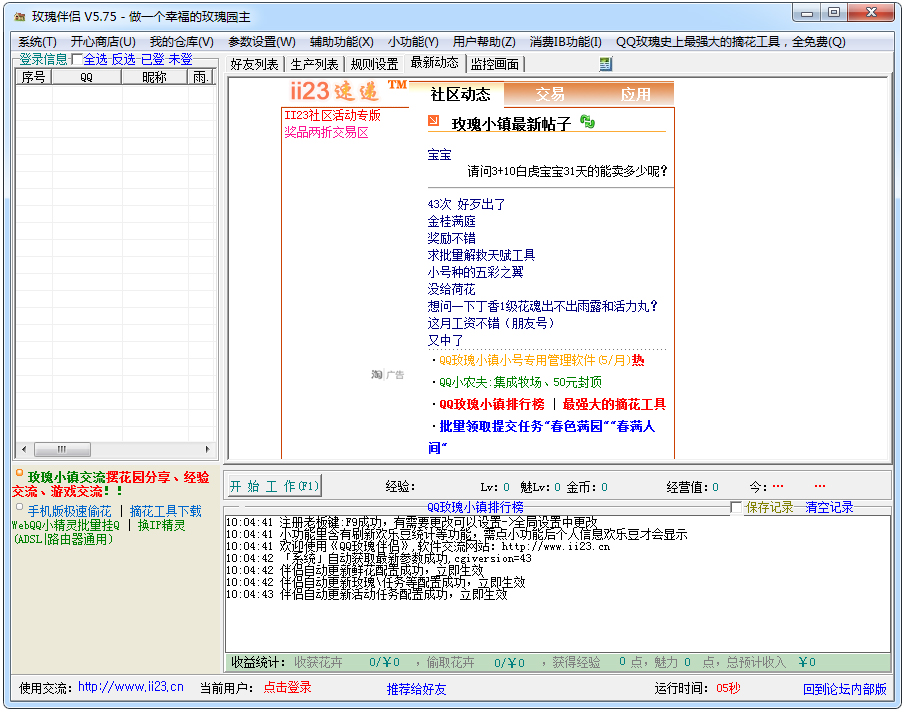The width and height of the screenshot is (907, 712).
Task: Click the WebQQ小精灵批量挂Q link
Action: point(65,525)
